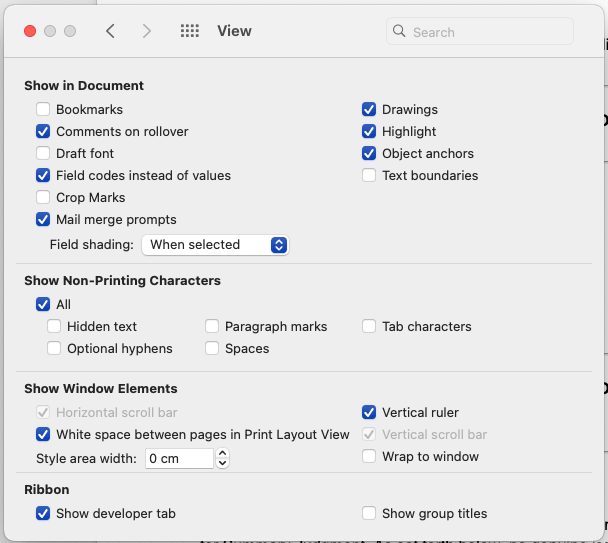The width and height of the screenshot is (608, 543).
Task: Tick the Wrap to window checkbox
Action: (369, 457)
